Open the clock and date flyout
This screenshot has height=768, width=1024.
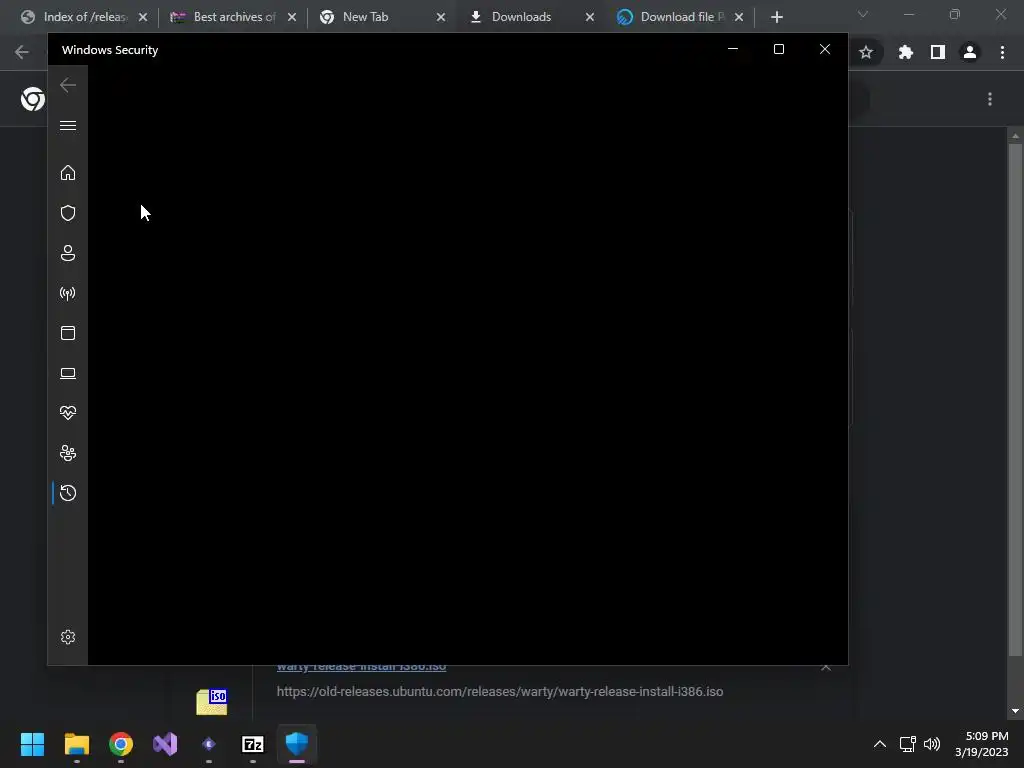(982, 744)
